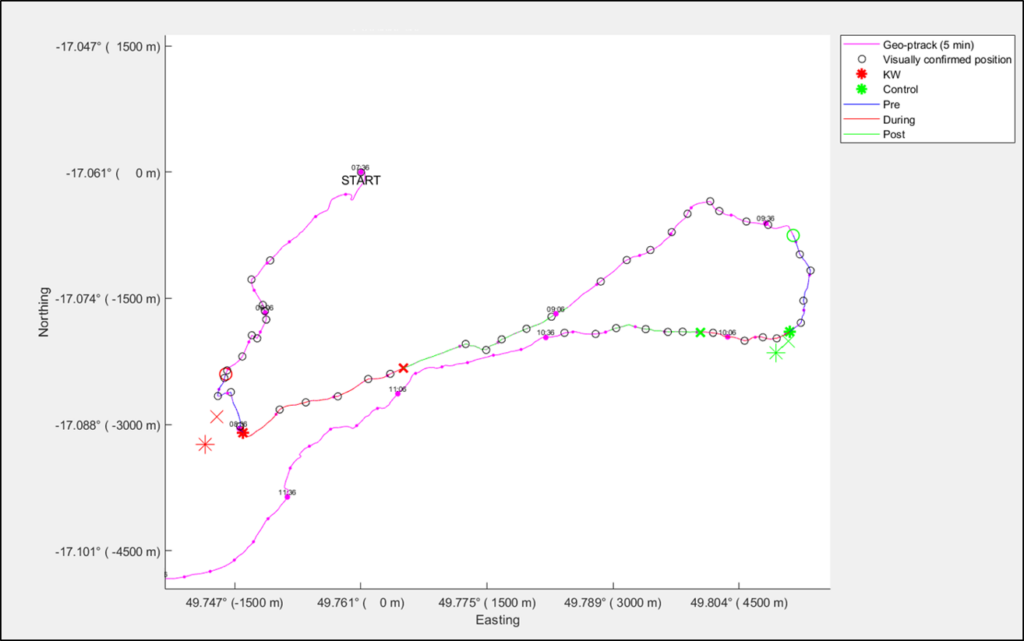1024x641 pixels.
Task: Click the large red circle on the track
Action: (x=225, y=375)
